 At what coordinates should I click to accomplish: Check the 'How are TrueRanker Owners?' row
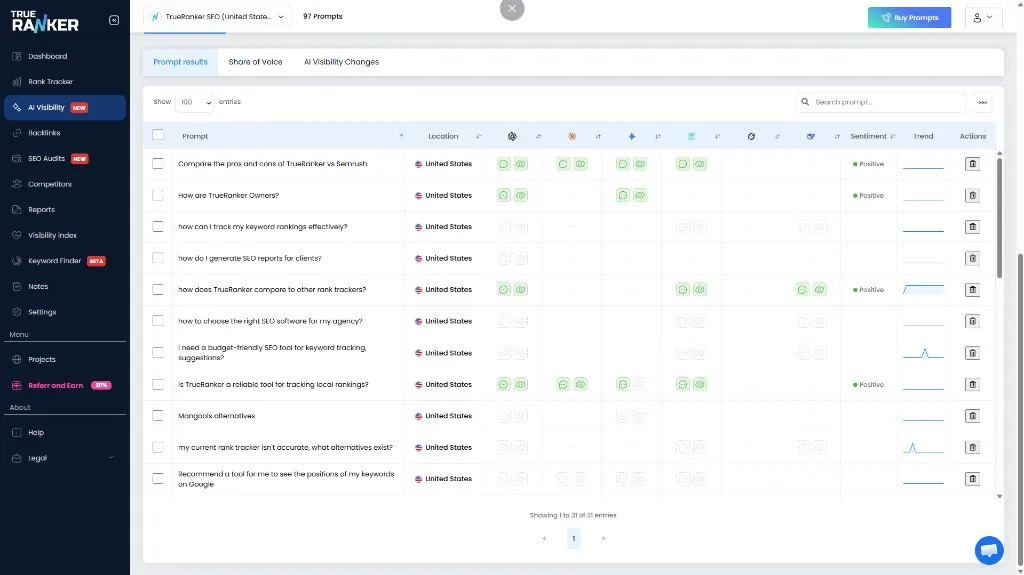157,195
